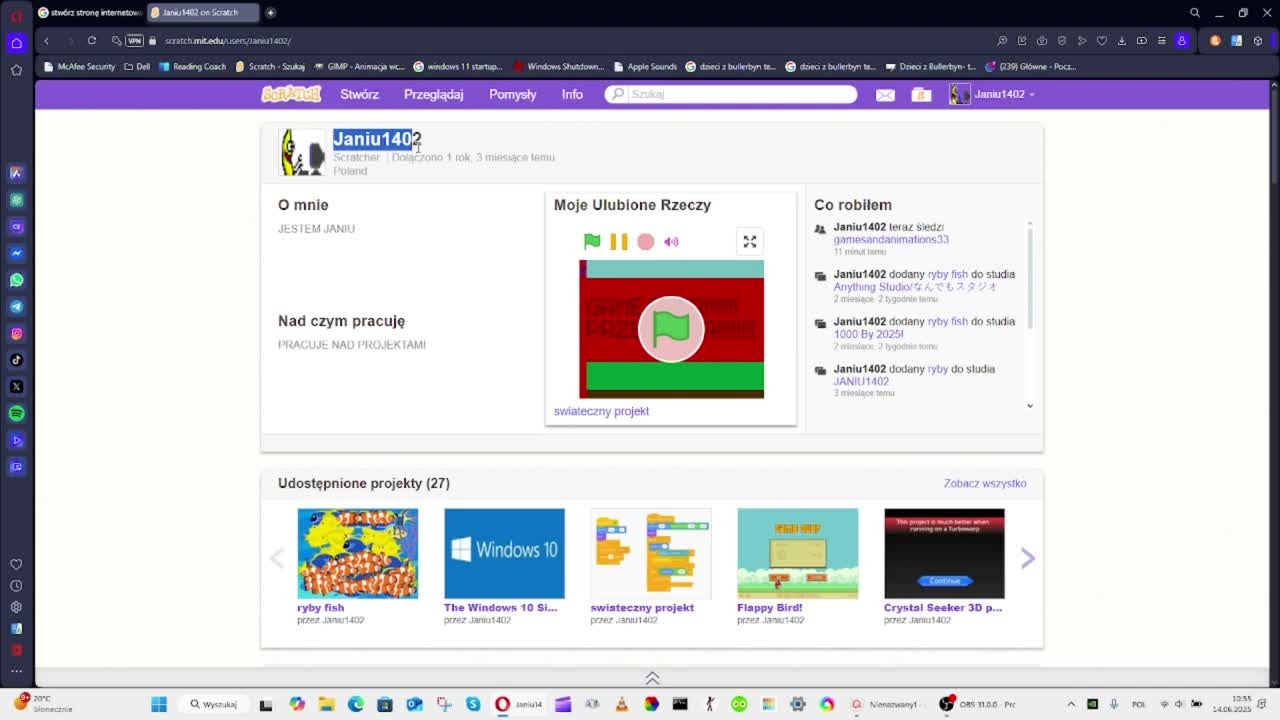1280x720 pixels.
Task: Click the green flag above the project player
Action: tap(592, 241)
